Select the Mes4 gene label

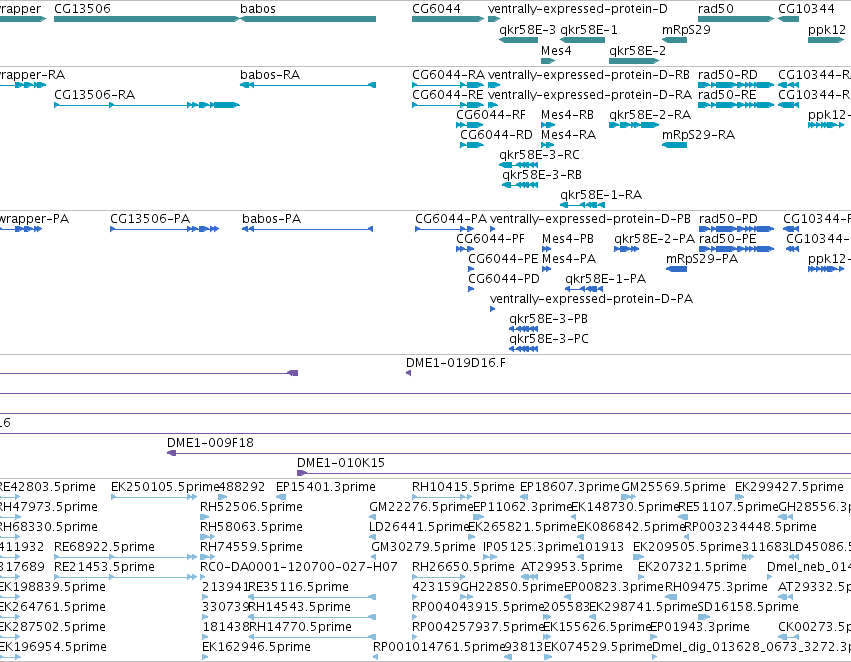[x=556, y=51]
